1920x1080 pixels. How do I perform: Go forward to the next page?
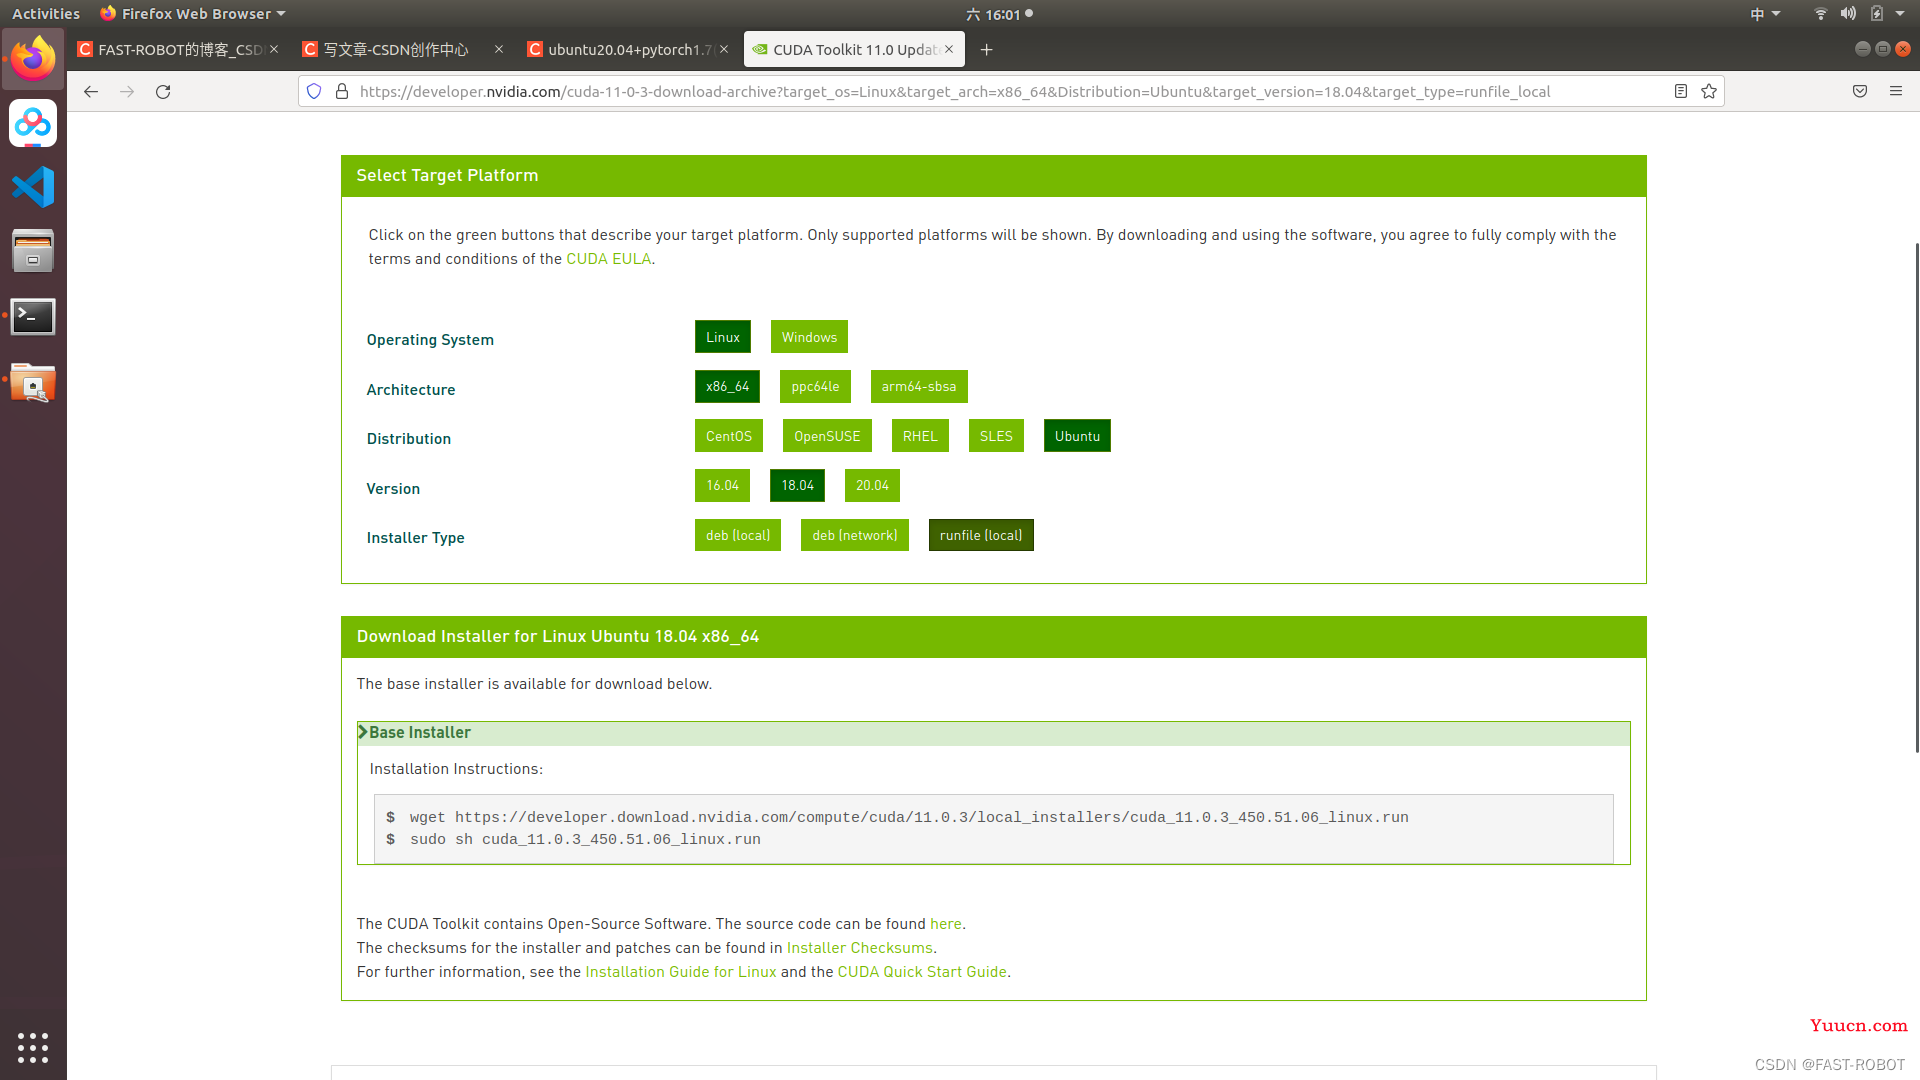coord(127,91)
